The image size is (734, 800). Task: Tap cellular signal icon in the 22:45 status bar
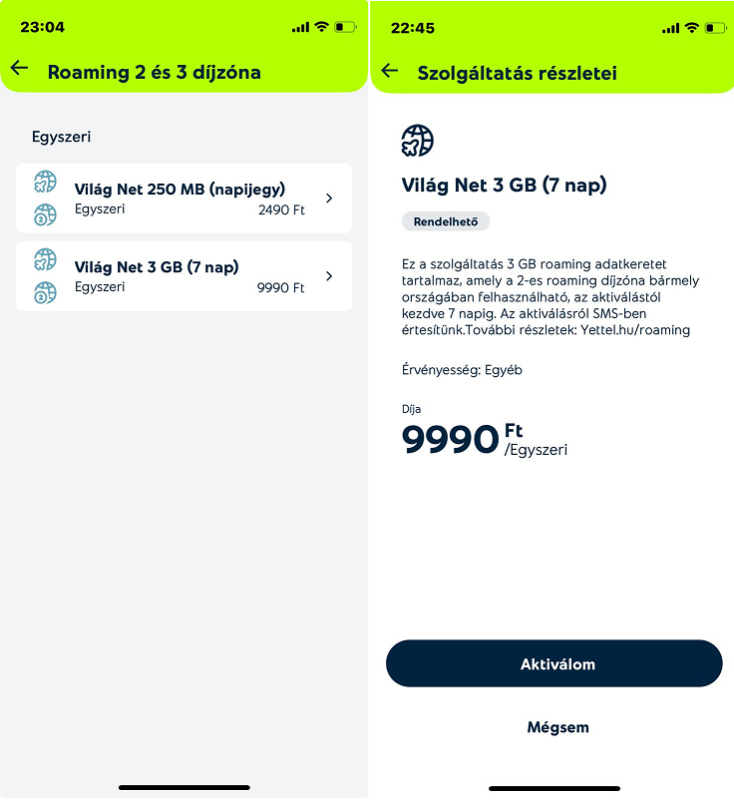coord(670,28)
